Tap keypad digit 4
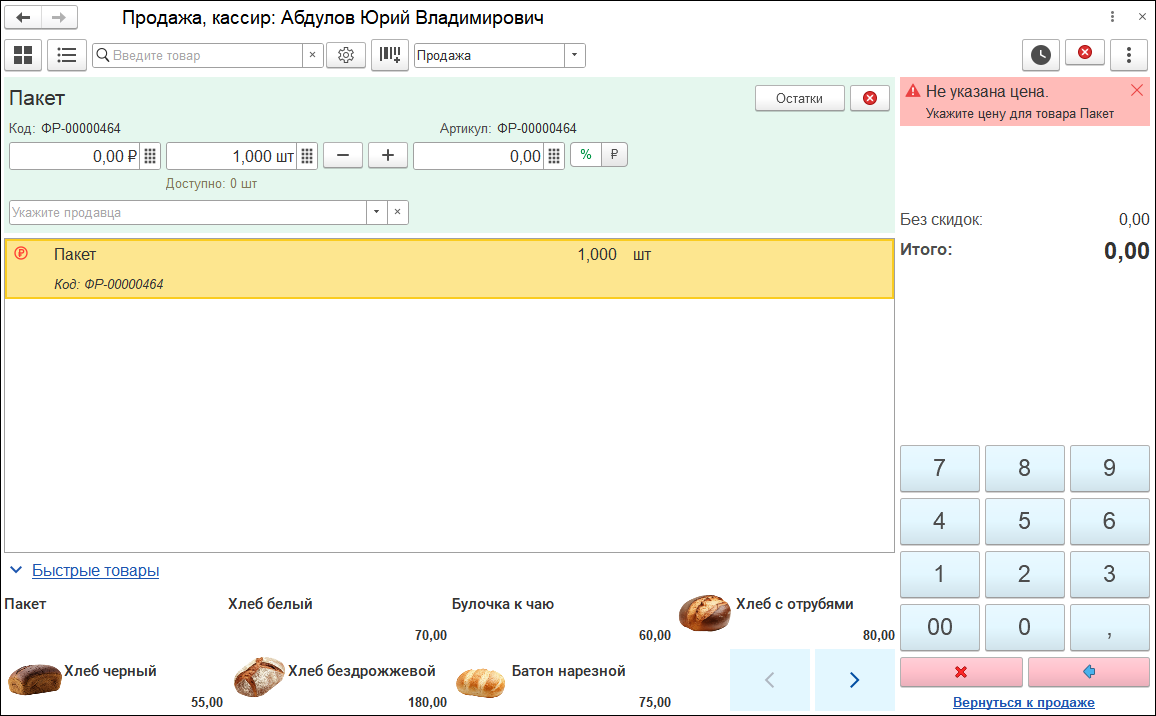Viewport: 1156px width, 716px height. pyautogui.click(x=939, y=521)
